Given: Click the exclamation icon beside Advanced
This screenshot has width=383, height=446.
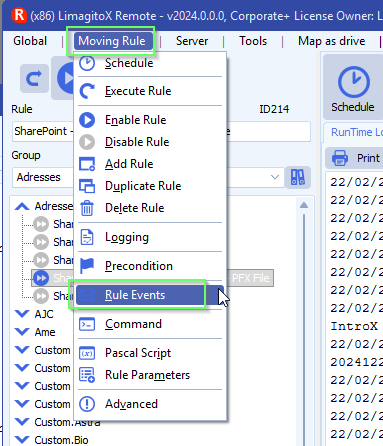Looking at the screenshot, I should pyautogui.click(x=87, y=404).
